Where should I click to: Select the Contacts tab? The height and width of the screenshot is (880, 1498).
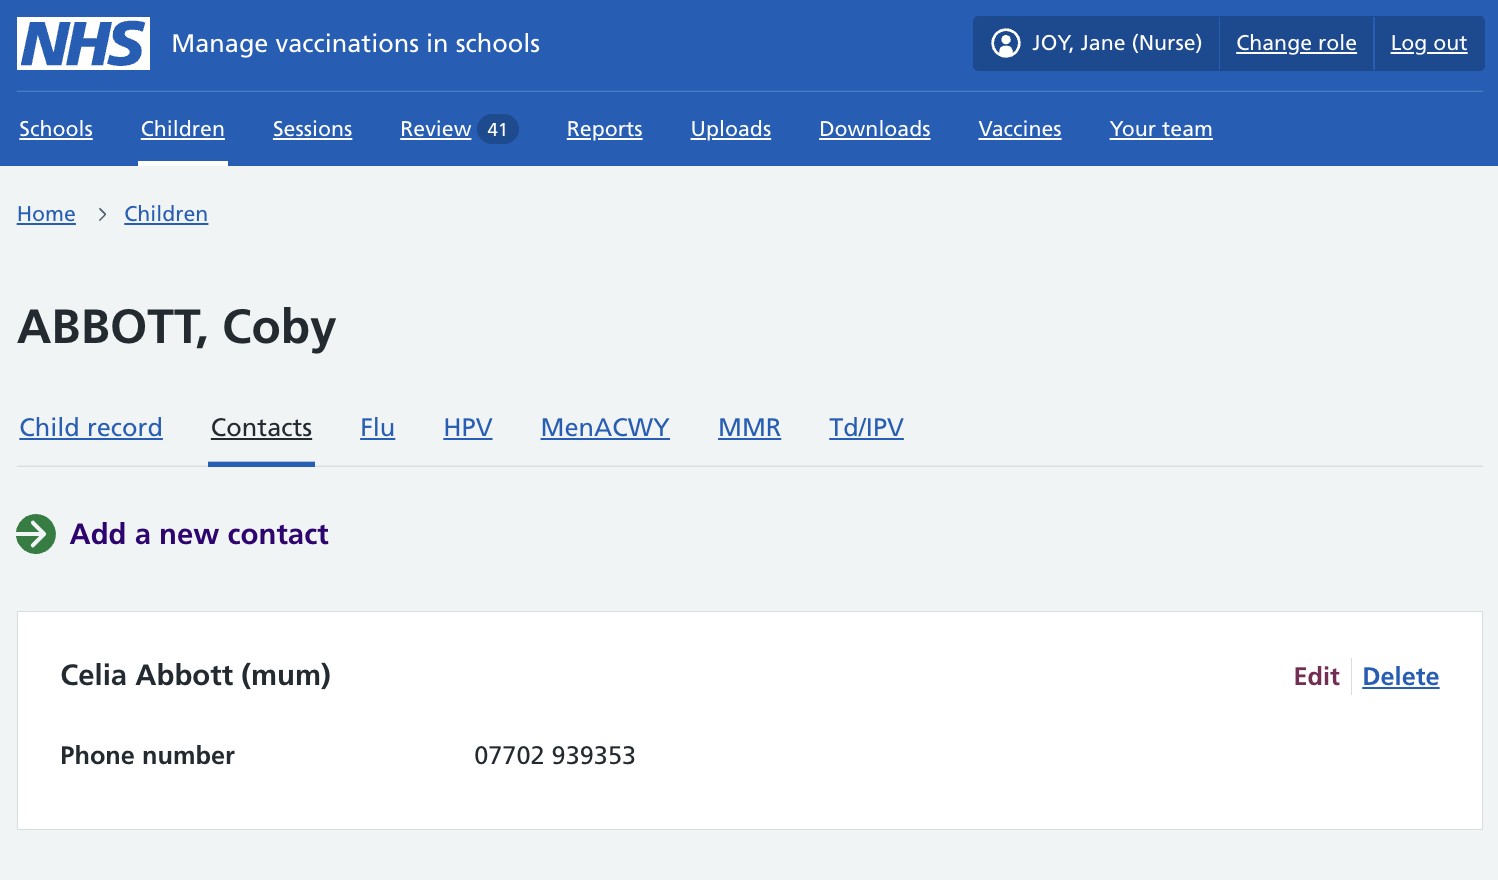coord(261,427)
